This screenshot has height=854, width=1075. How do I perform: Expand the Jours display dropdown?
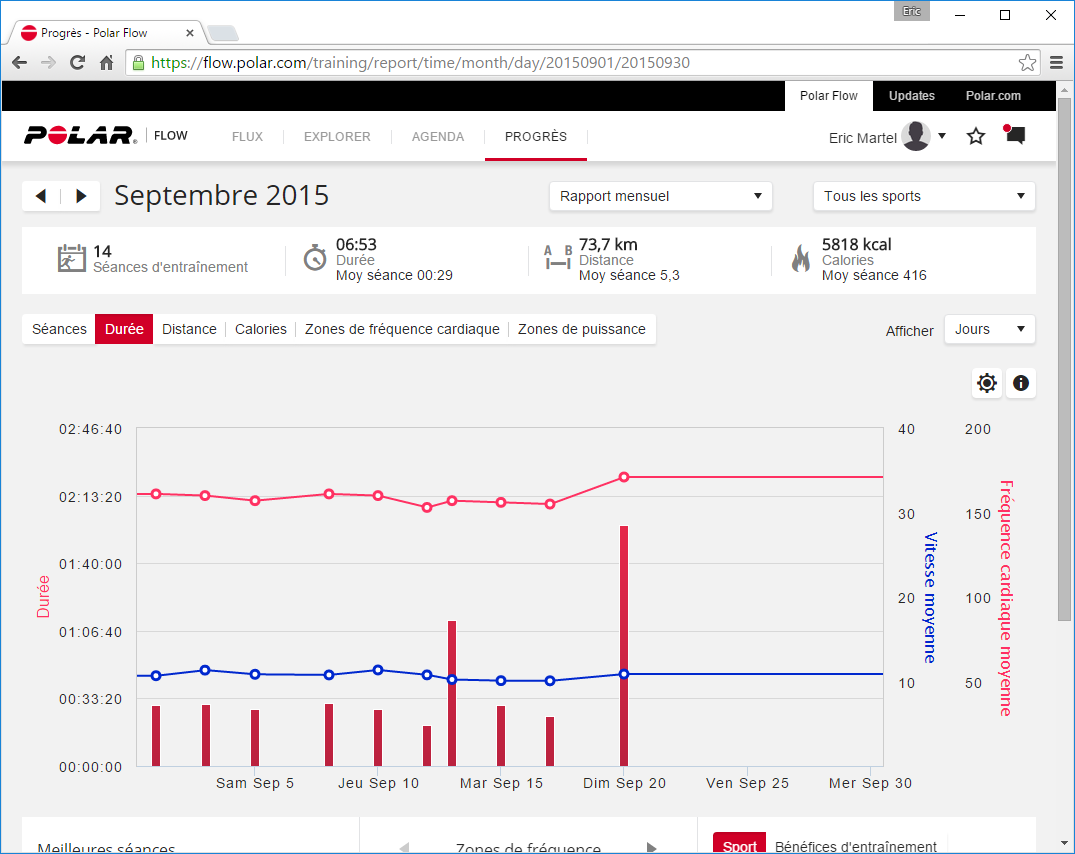(x=989, y=329)
